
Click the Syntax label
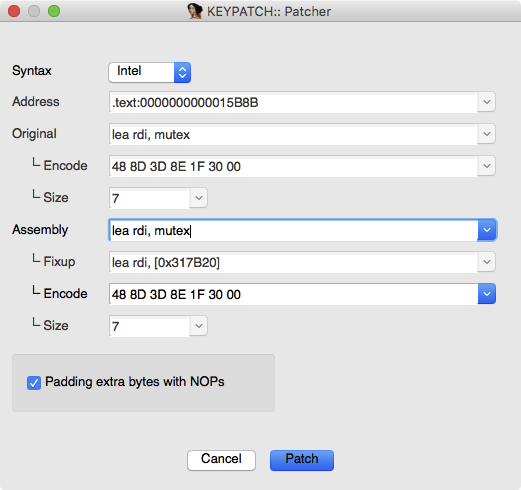[x=32, y=71]
